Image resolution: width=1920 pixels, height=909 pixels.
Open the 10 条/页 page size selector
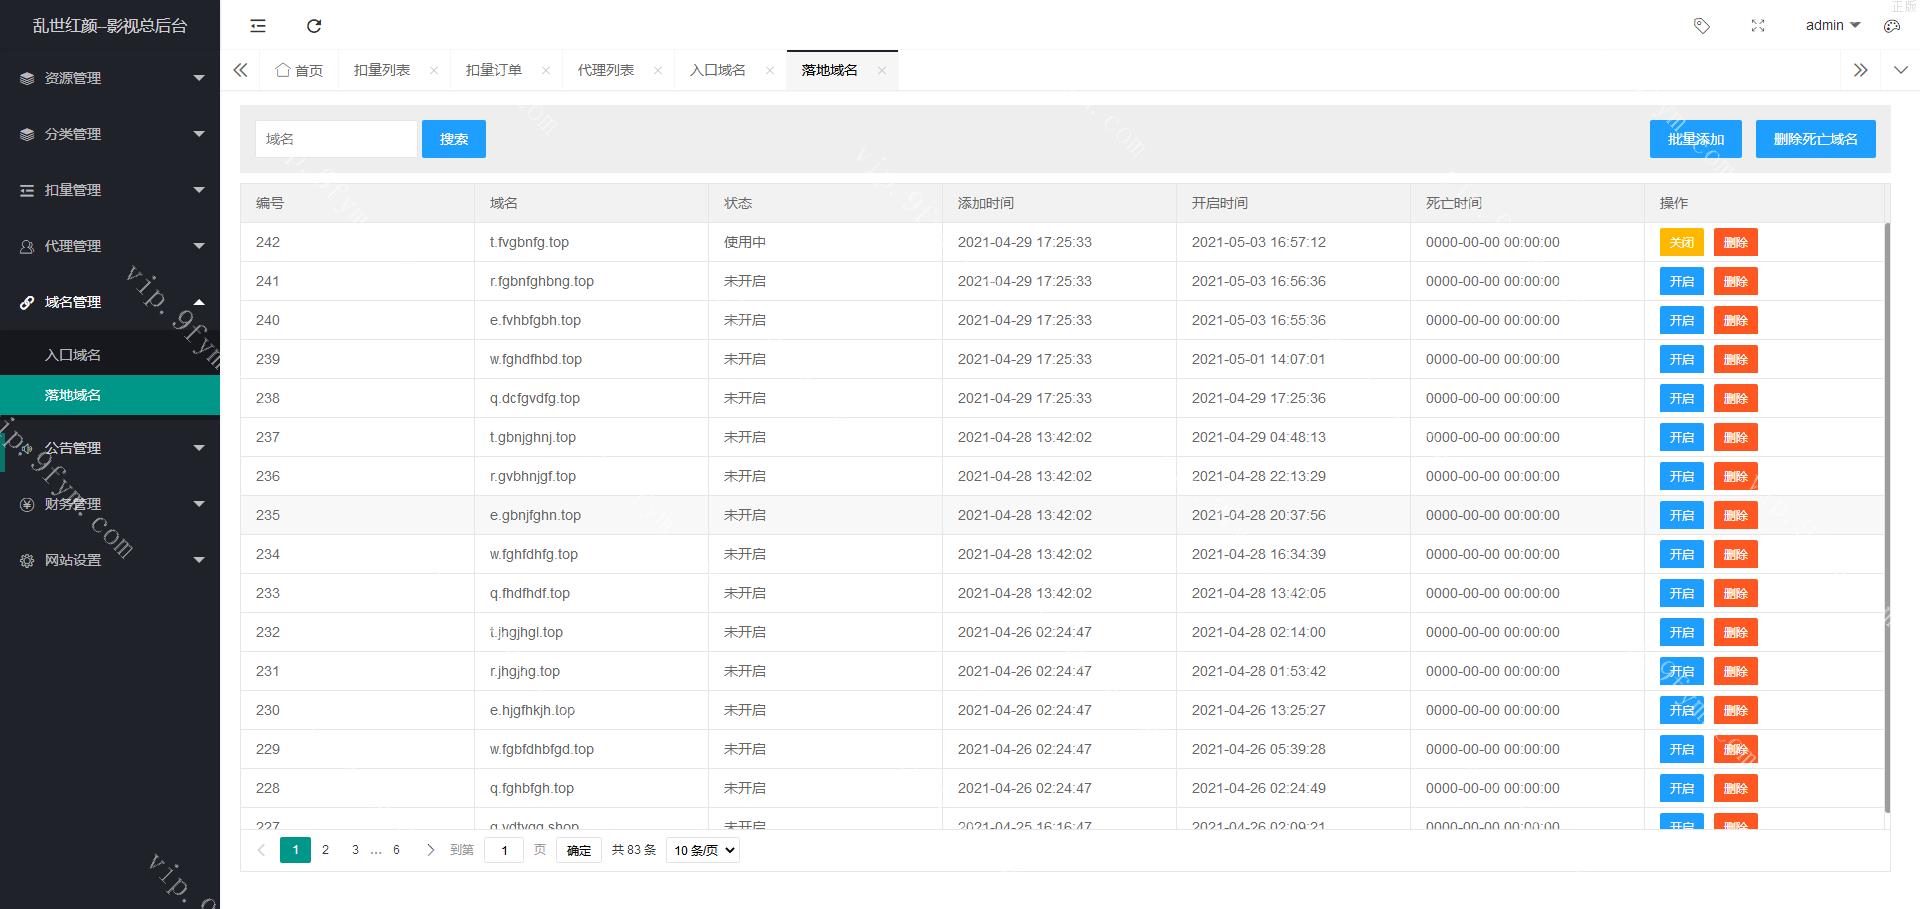702,850
